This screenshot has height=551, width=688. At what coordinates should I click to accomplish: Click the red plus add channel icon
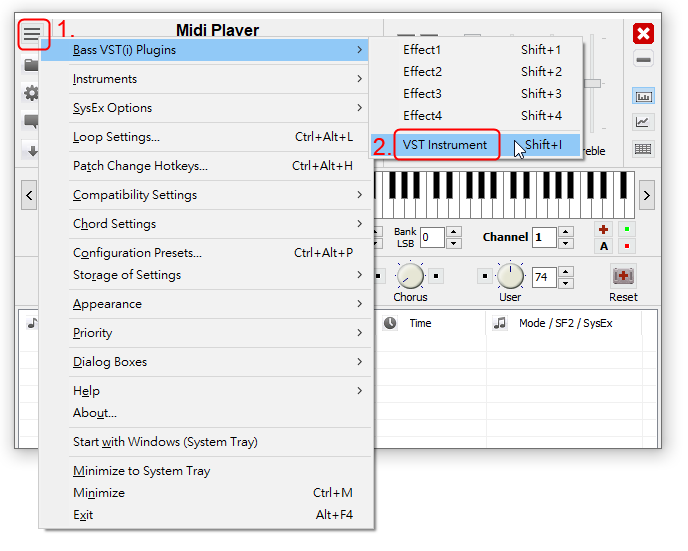pos(604,229)
